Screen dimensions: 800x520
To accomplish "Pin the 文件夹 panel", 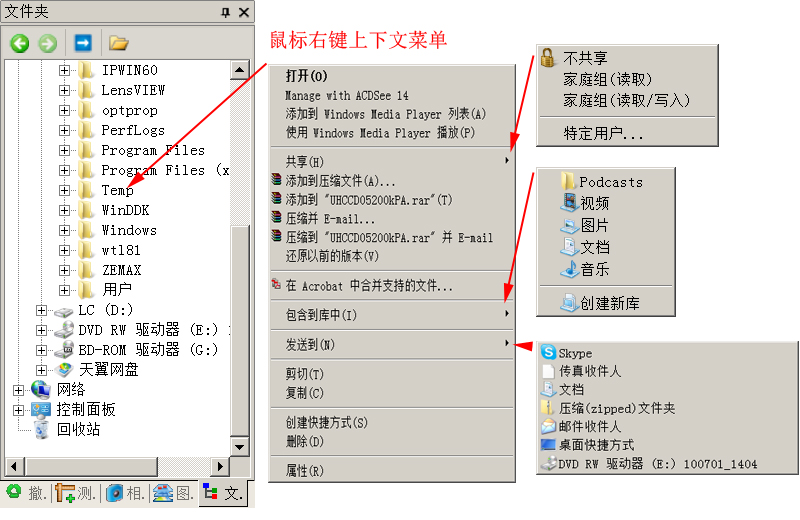I will click(226, 12).
